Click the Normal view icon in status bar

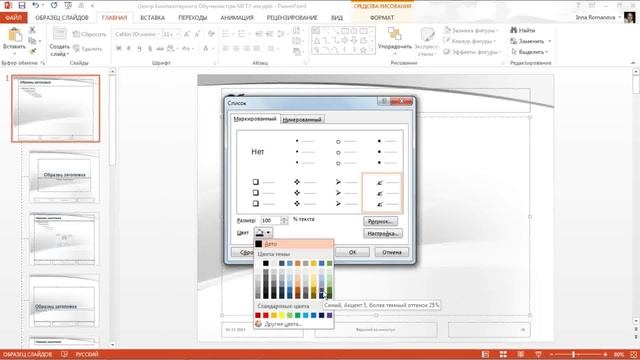click(485, 354)
